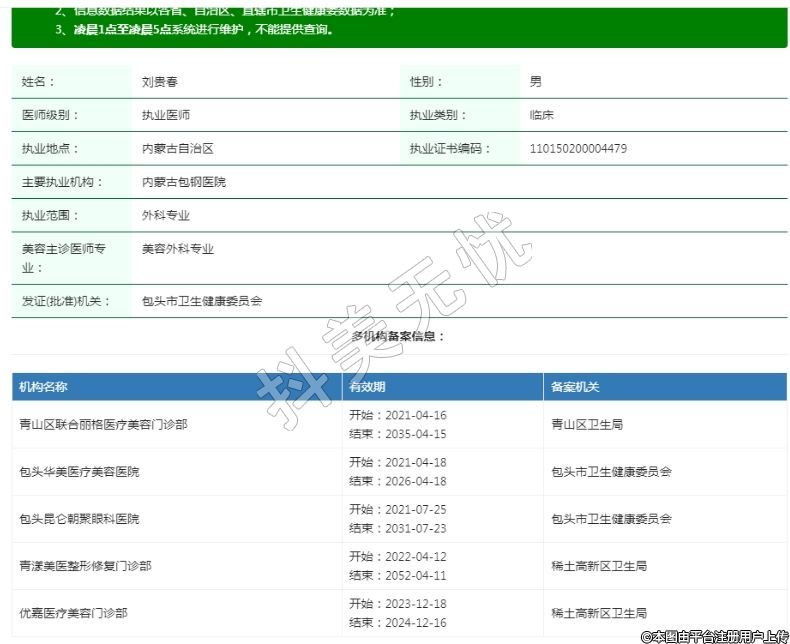The width and height of the screenshot is (790, 644).
Task: Click the 内蒙古自治区 practice location value
Action: (178, 149)
